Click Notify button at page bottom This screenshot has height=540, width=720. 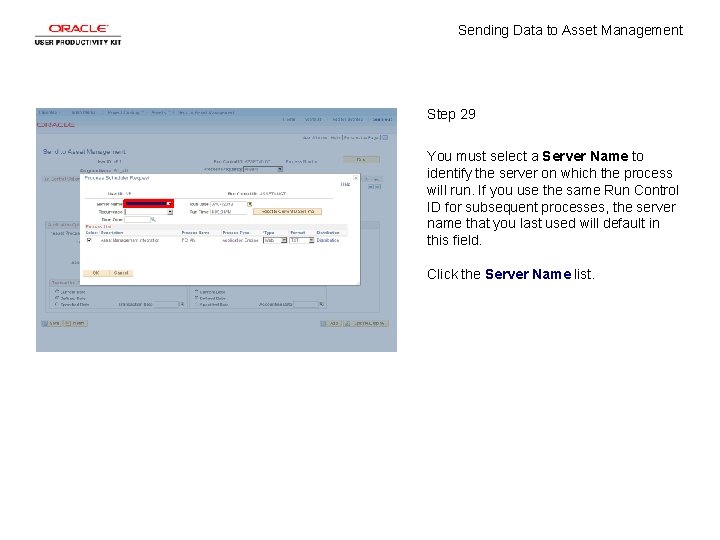pyautogui.click(x=75, y=323)
